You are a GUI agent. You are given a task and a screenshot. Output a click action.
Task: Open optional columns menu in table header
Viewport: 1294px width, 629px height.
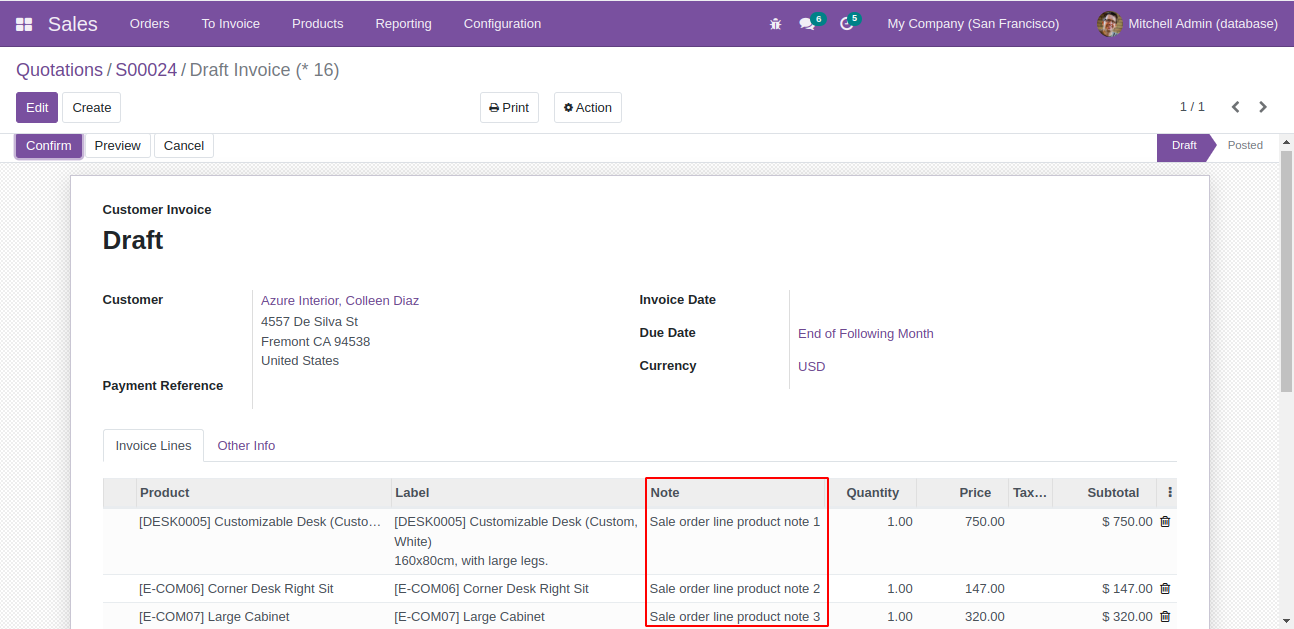[1170, 493]
